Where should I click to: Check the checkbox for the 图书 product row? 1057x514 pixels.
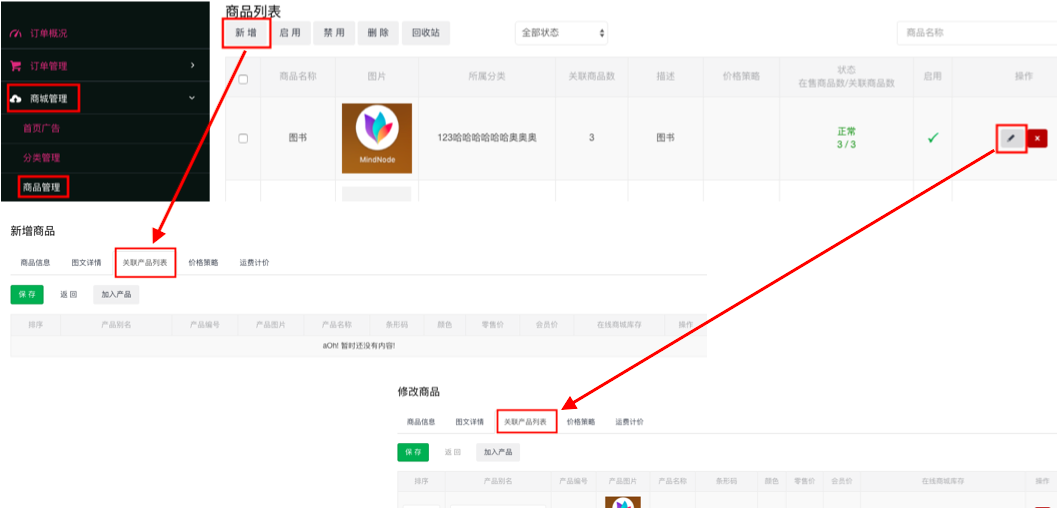(243, 138)
